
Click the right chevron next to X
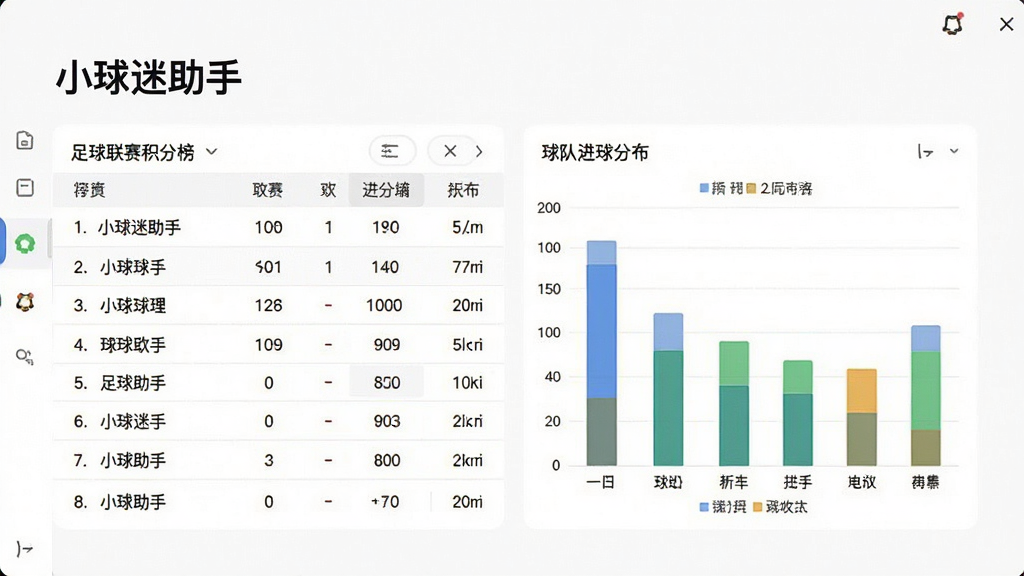479,152
